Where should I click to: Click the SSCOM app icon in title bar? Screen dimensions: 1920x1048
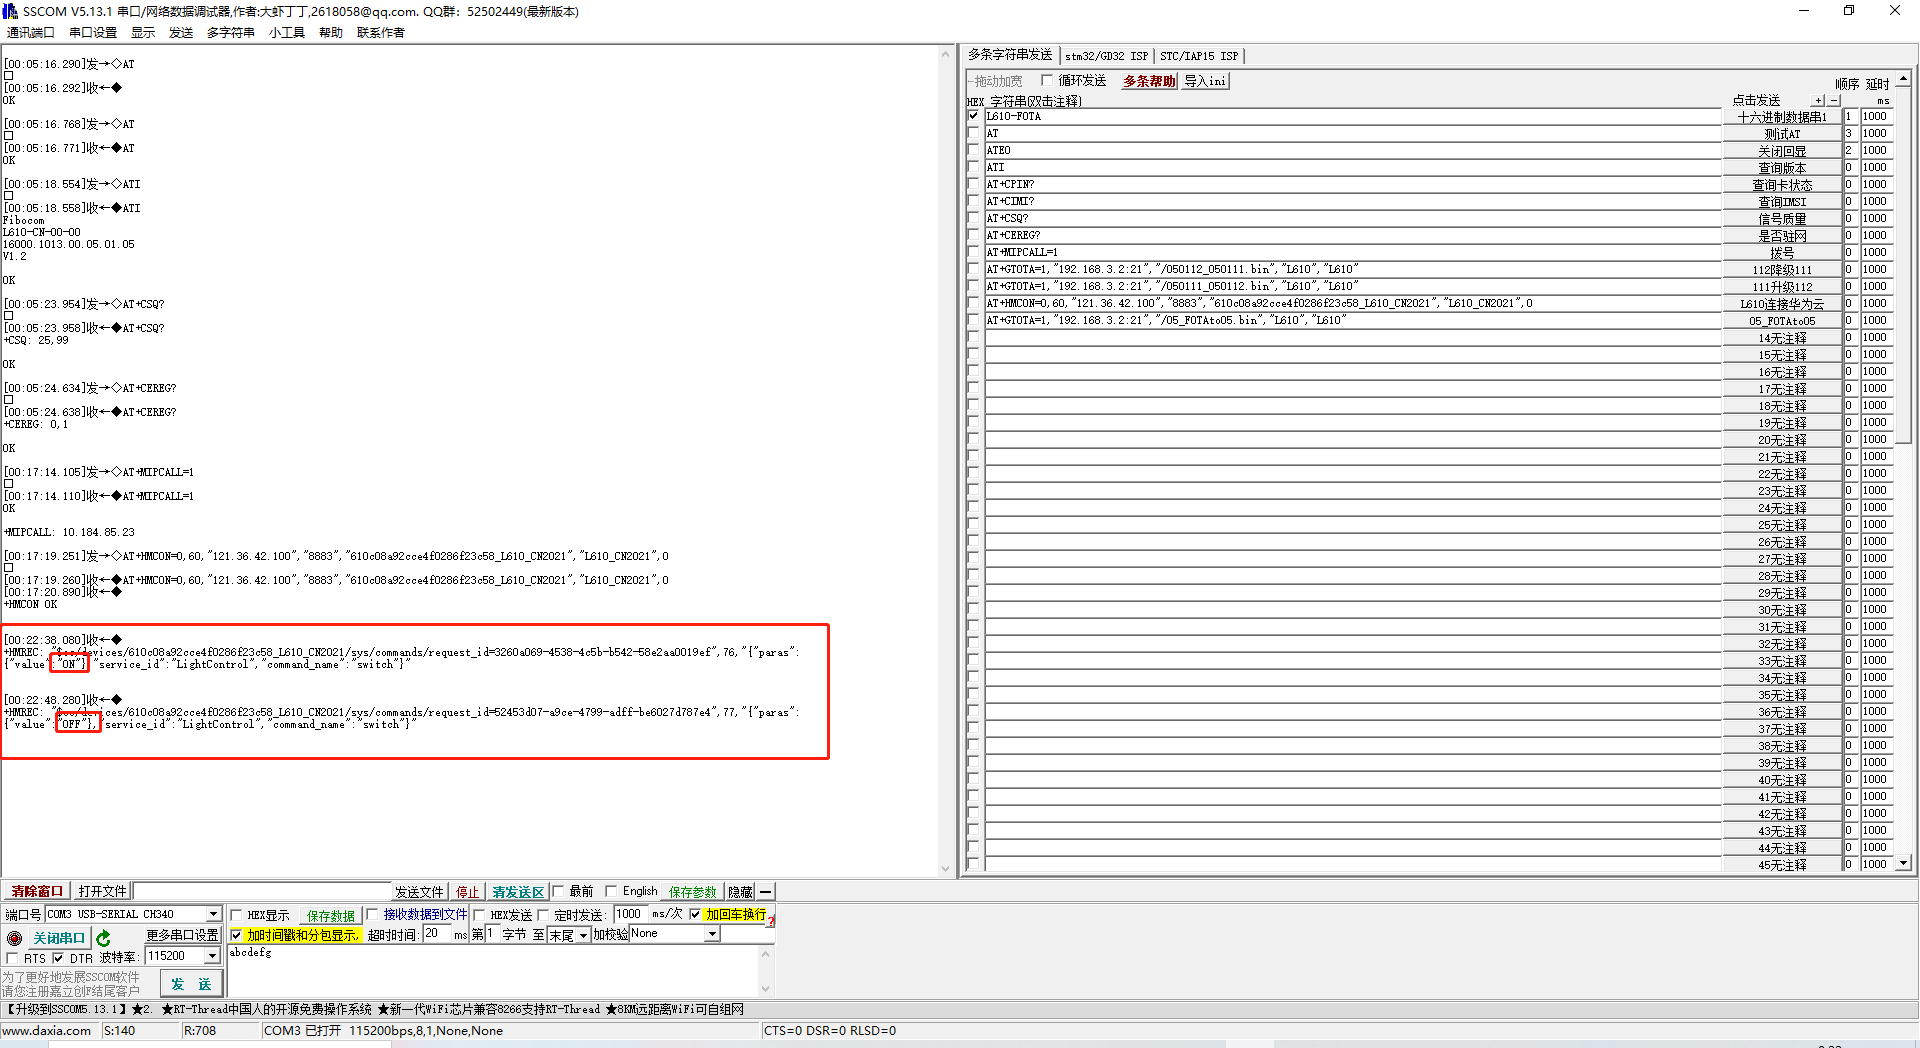click(x=10, y=11)
